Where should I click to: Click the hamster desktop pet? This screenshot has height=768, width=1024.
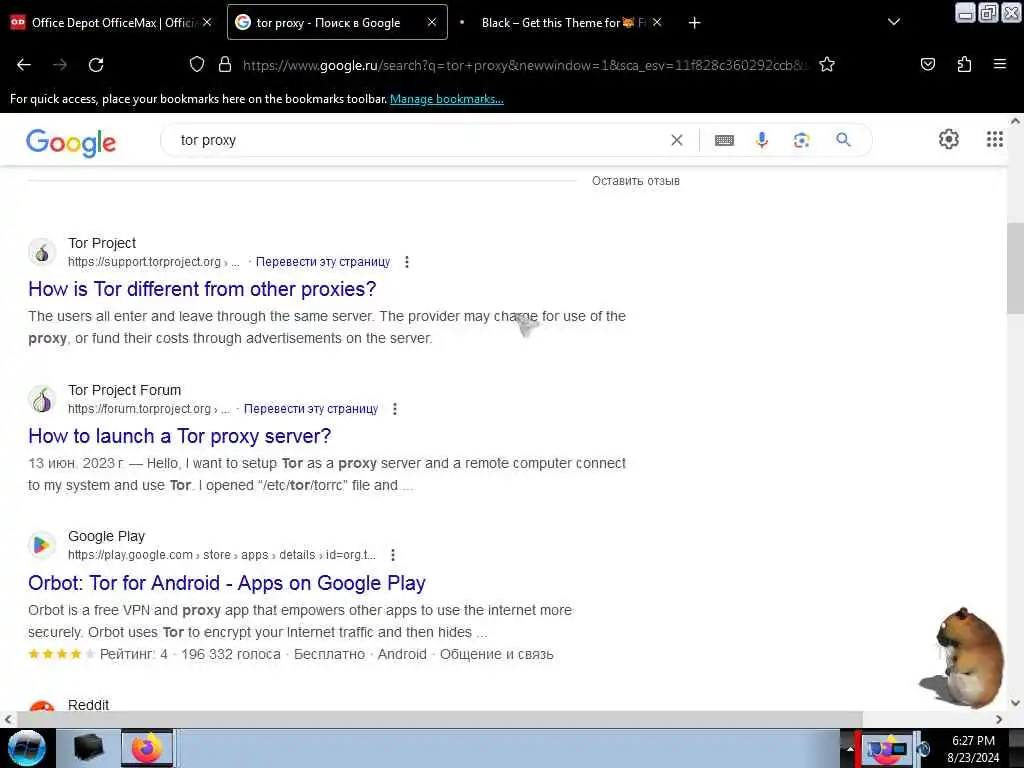pos(961,658)
